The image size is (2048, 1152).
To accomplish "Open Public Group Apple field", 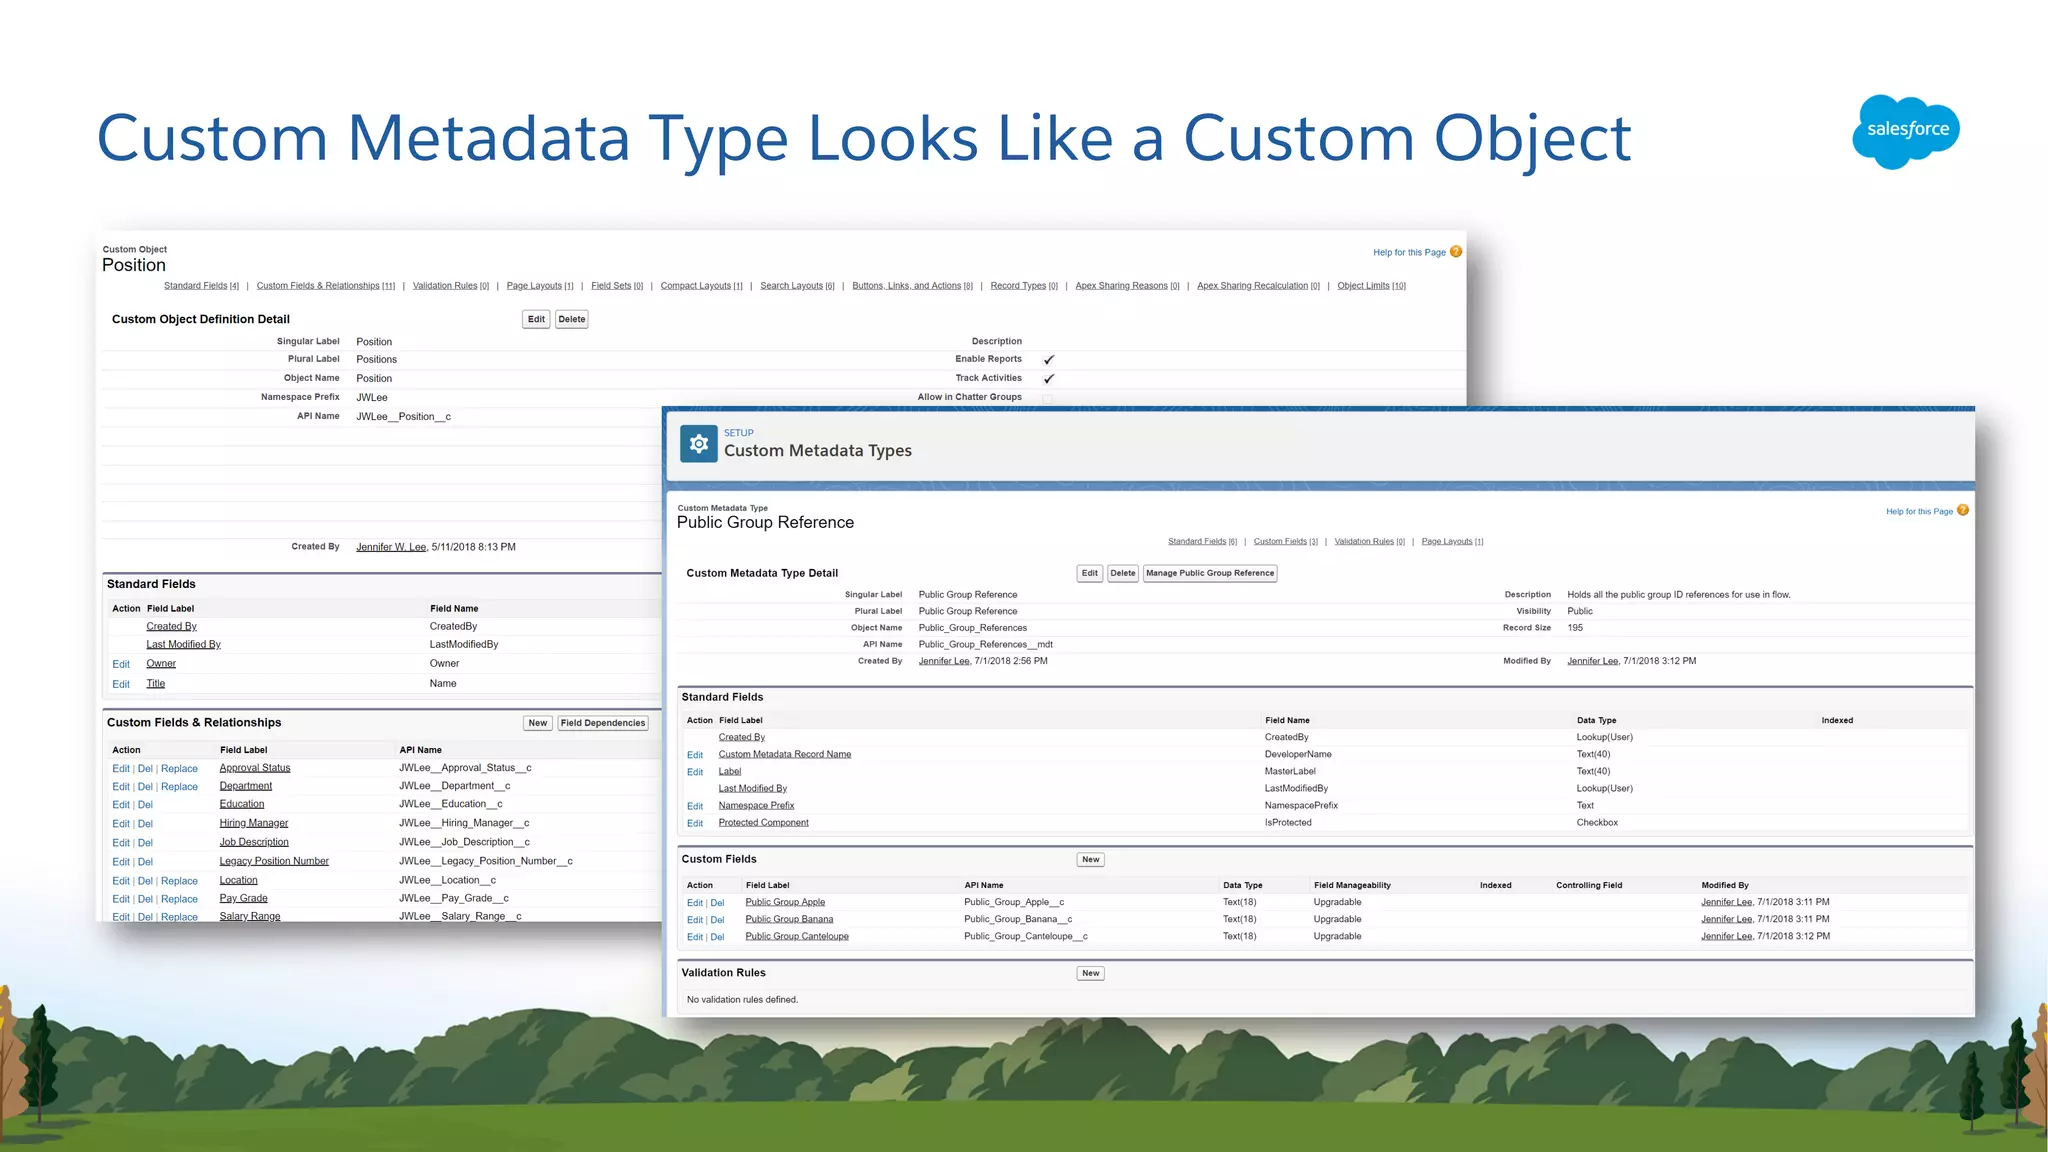I will 785,902.
